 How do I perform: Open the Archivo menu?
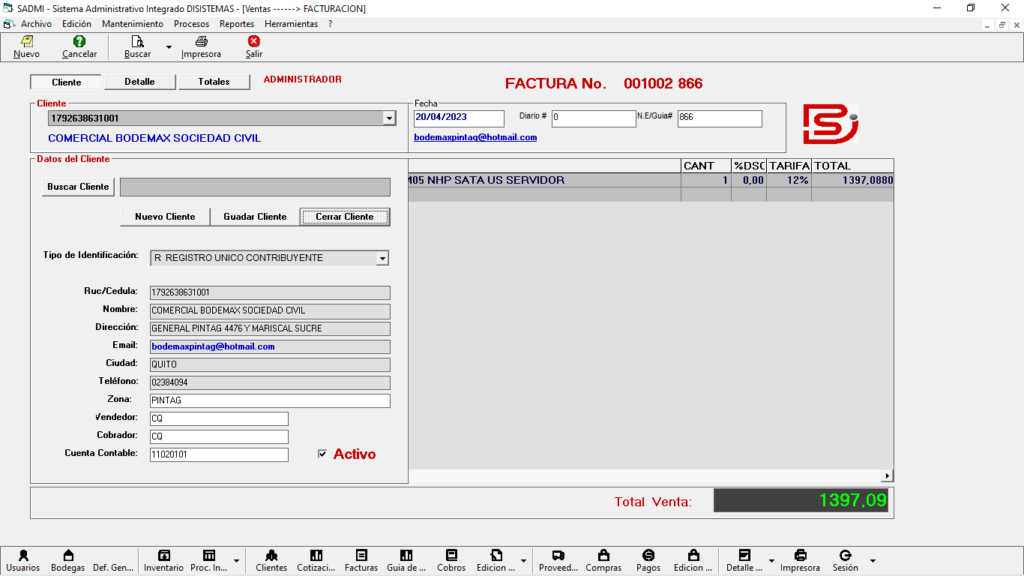[36, 24]
